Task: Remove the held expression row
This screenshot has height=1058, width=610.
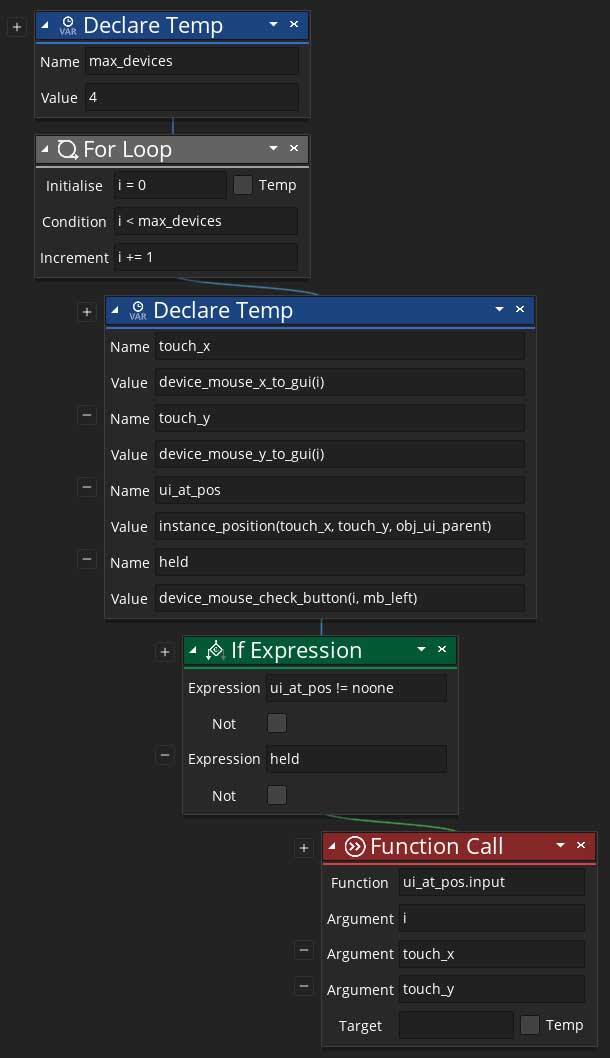Action: 165,757
